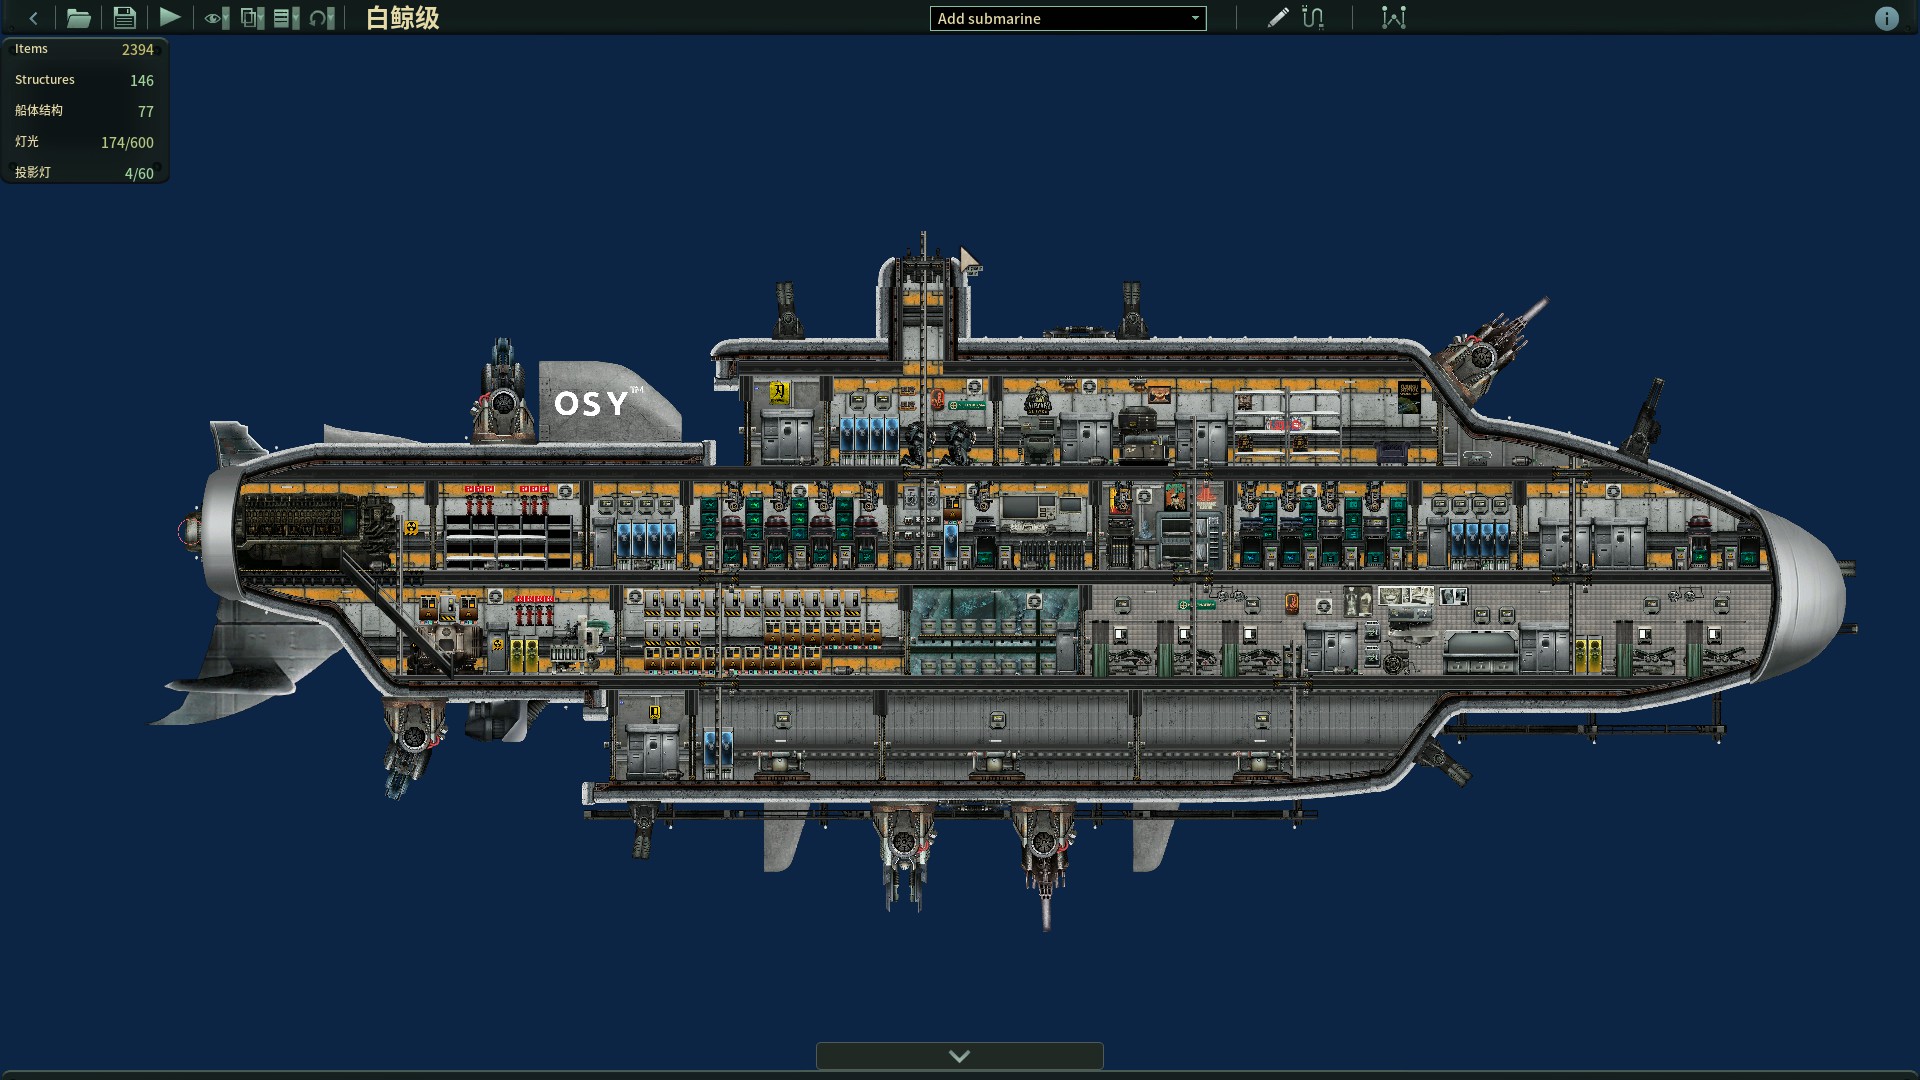This screenshot has width=1920, height=1080.
Task: Open the list lines dropdown in toolbar
Action: pyautogui.click(x=286, y=18)
